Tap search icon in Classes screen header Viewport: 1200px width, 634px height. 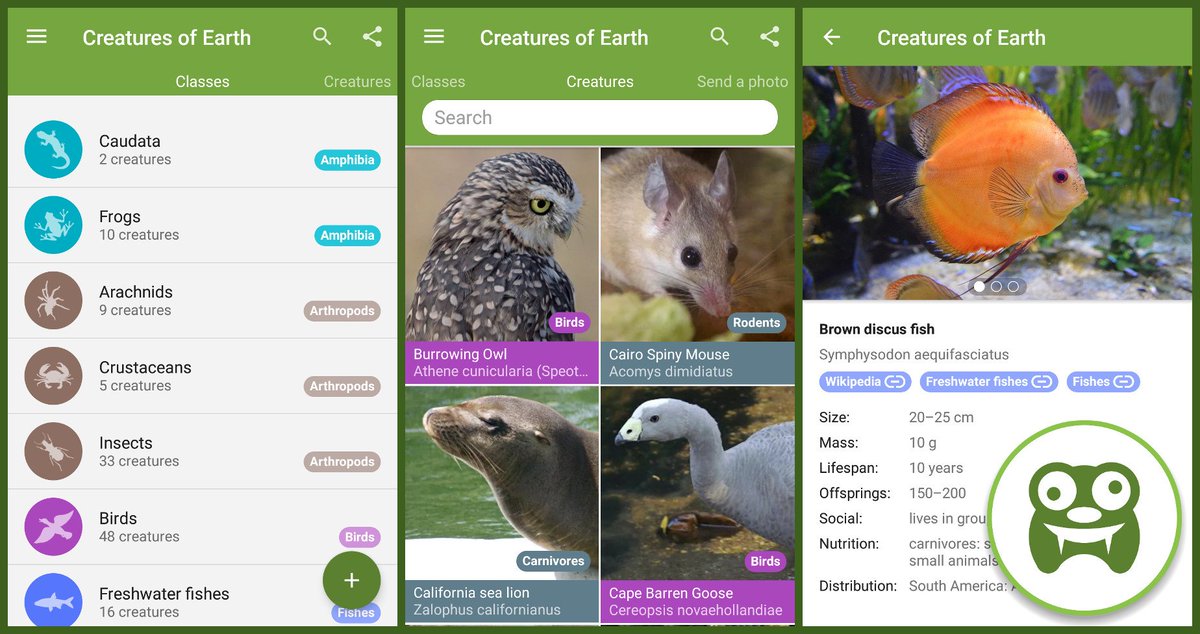tap(322, 37)
